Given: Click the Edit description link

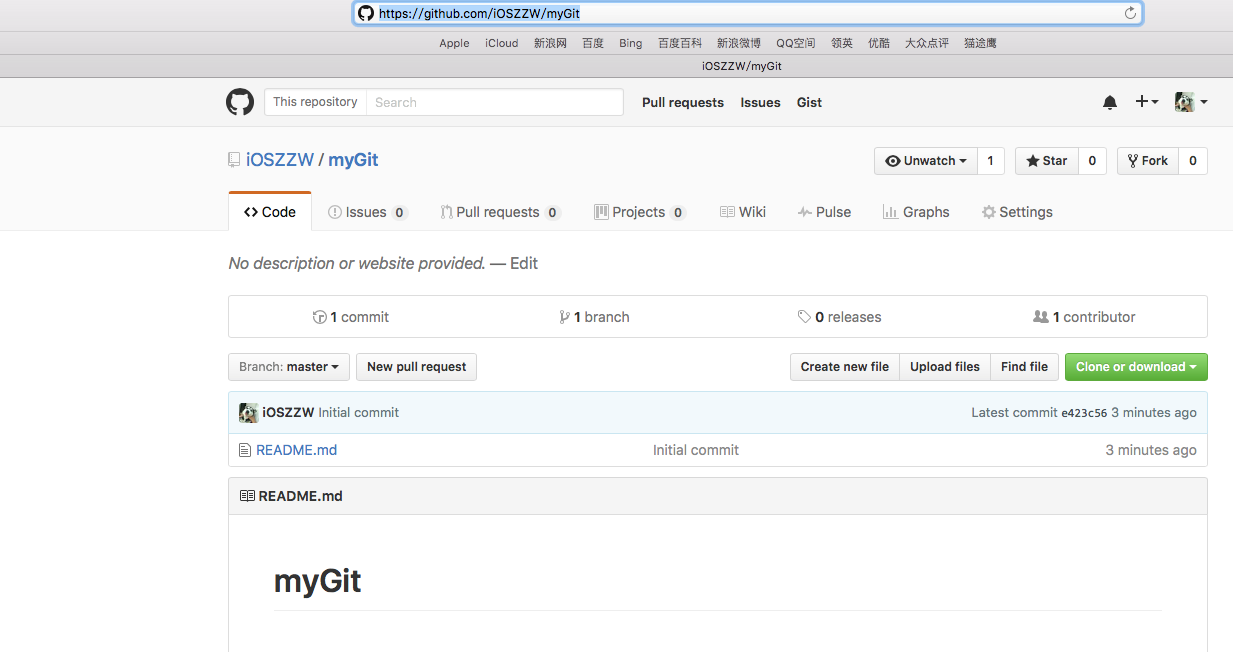Looking at the screenshot, I should (524, 264).
